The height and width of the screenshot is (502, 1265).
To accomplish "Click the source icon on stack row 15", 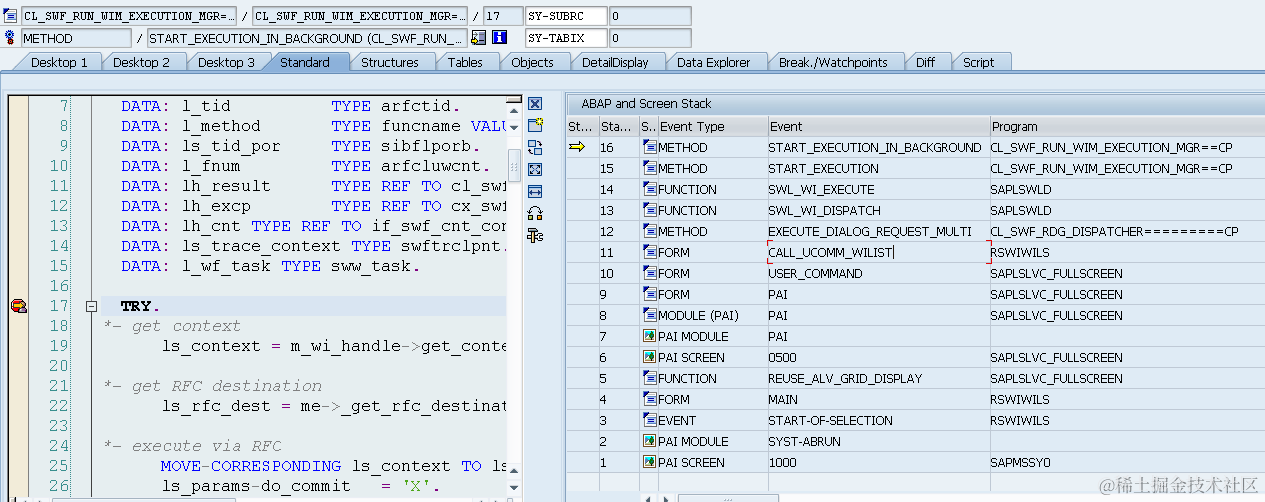I will [649, 168].
